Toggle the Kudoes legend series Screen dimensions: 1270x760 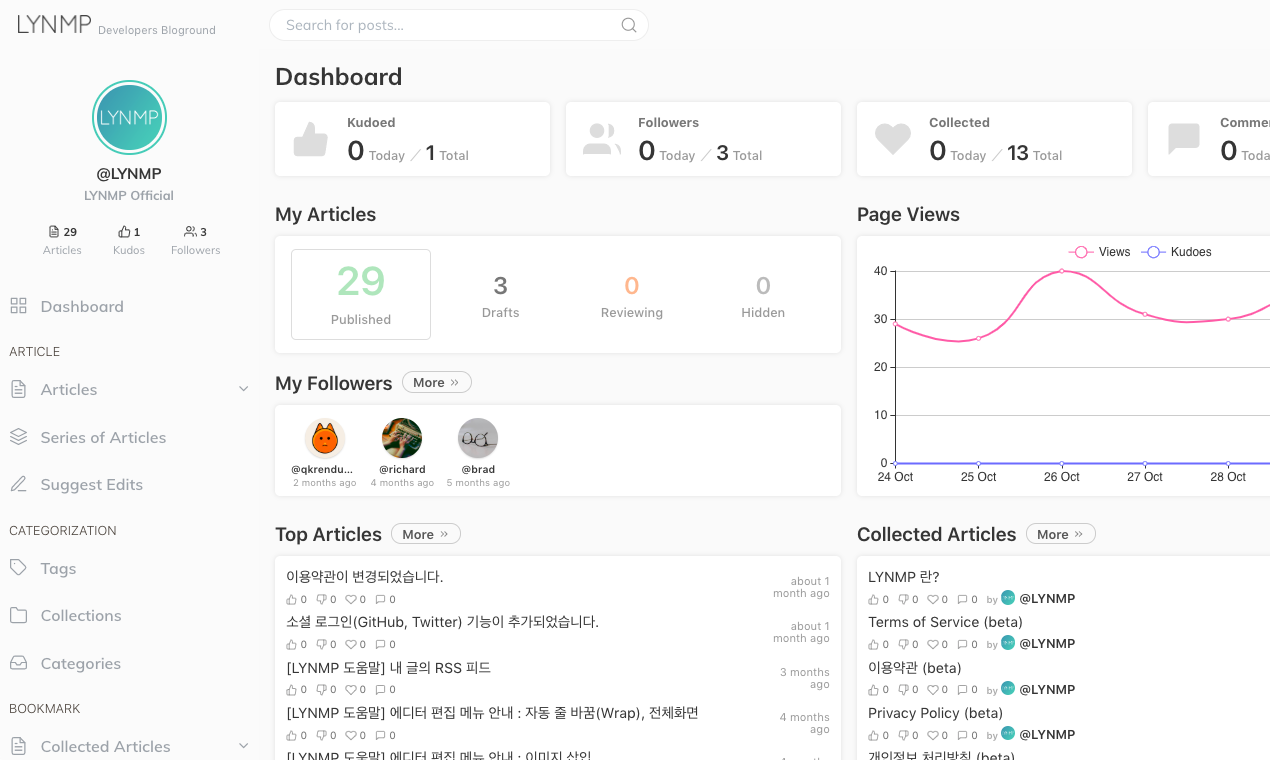click(1177, 252)
